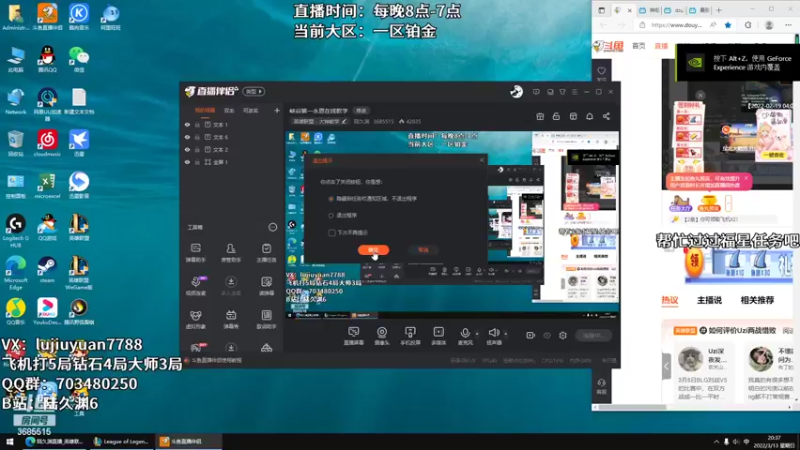Image resolution: width=800 pixels, height=450 pixels.
Task: Open the 弹幕助手 tool in the toolbox
Action: 195,253
